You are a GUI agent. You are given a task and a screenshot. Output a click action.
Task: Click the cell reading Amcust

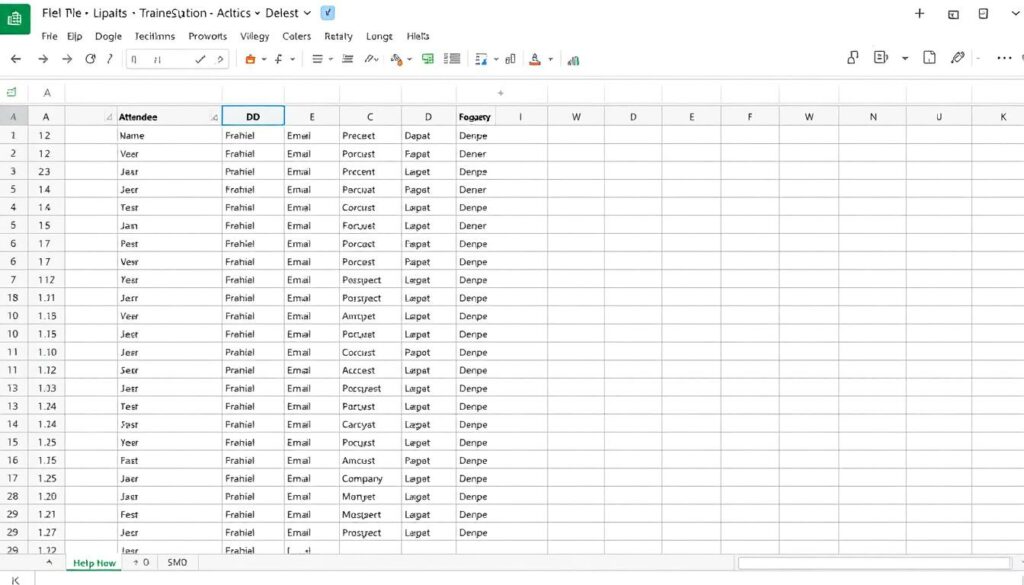coord(370,460)
